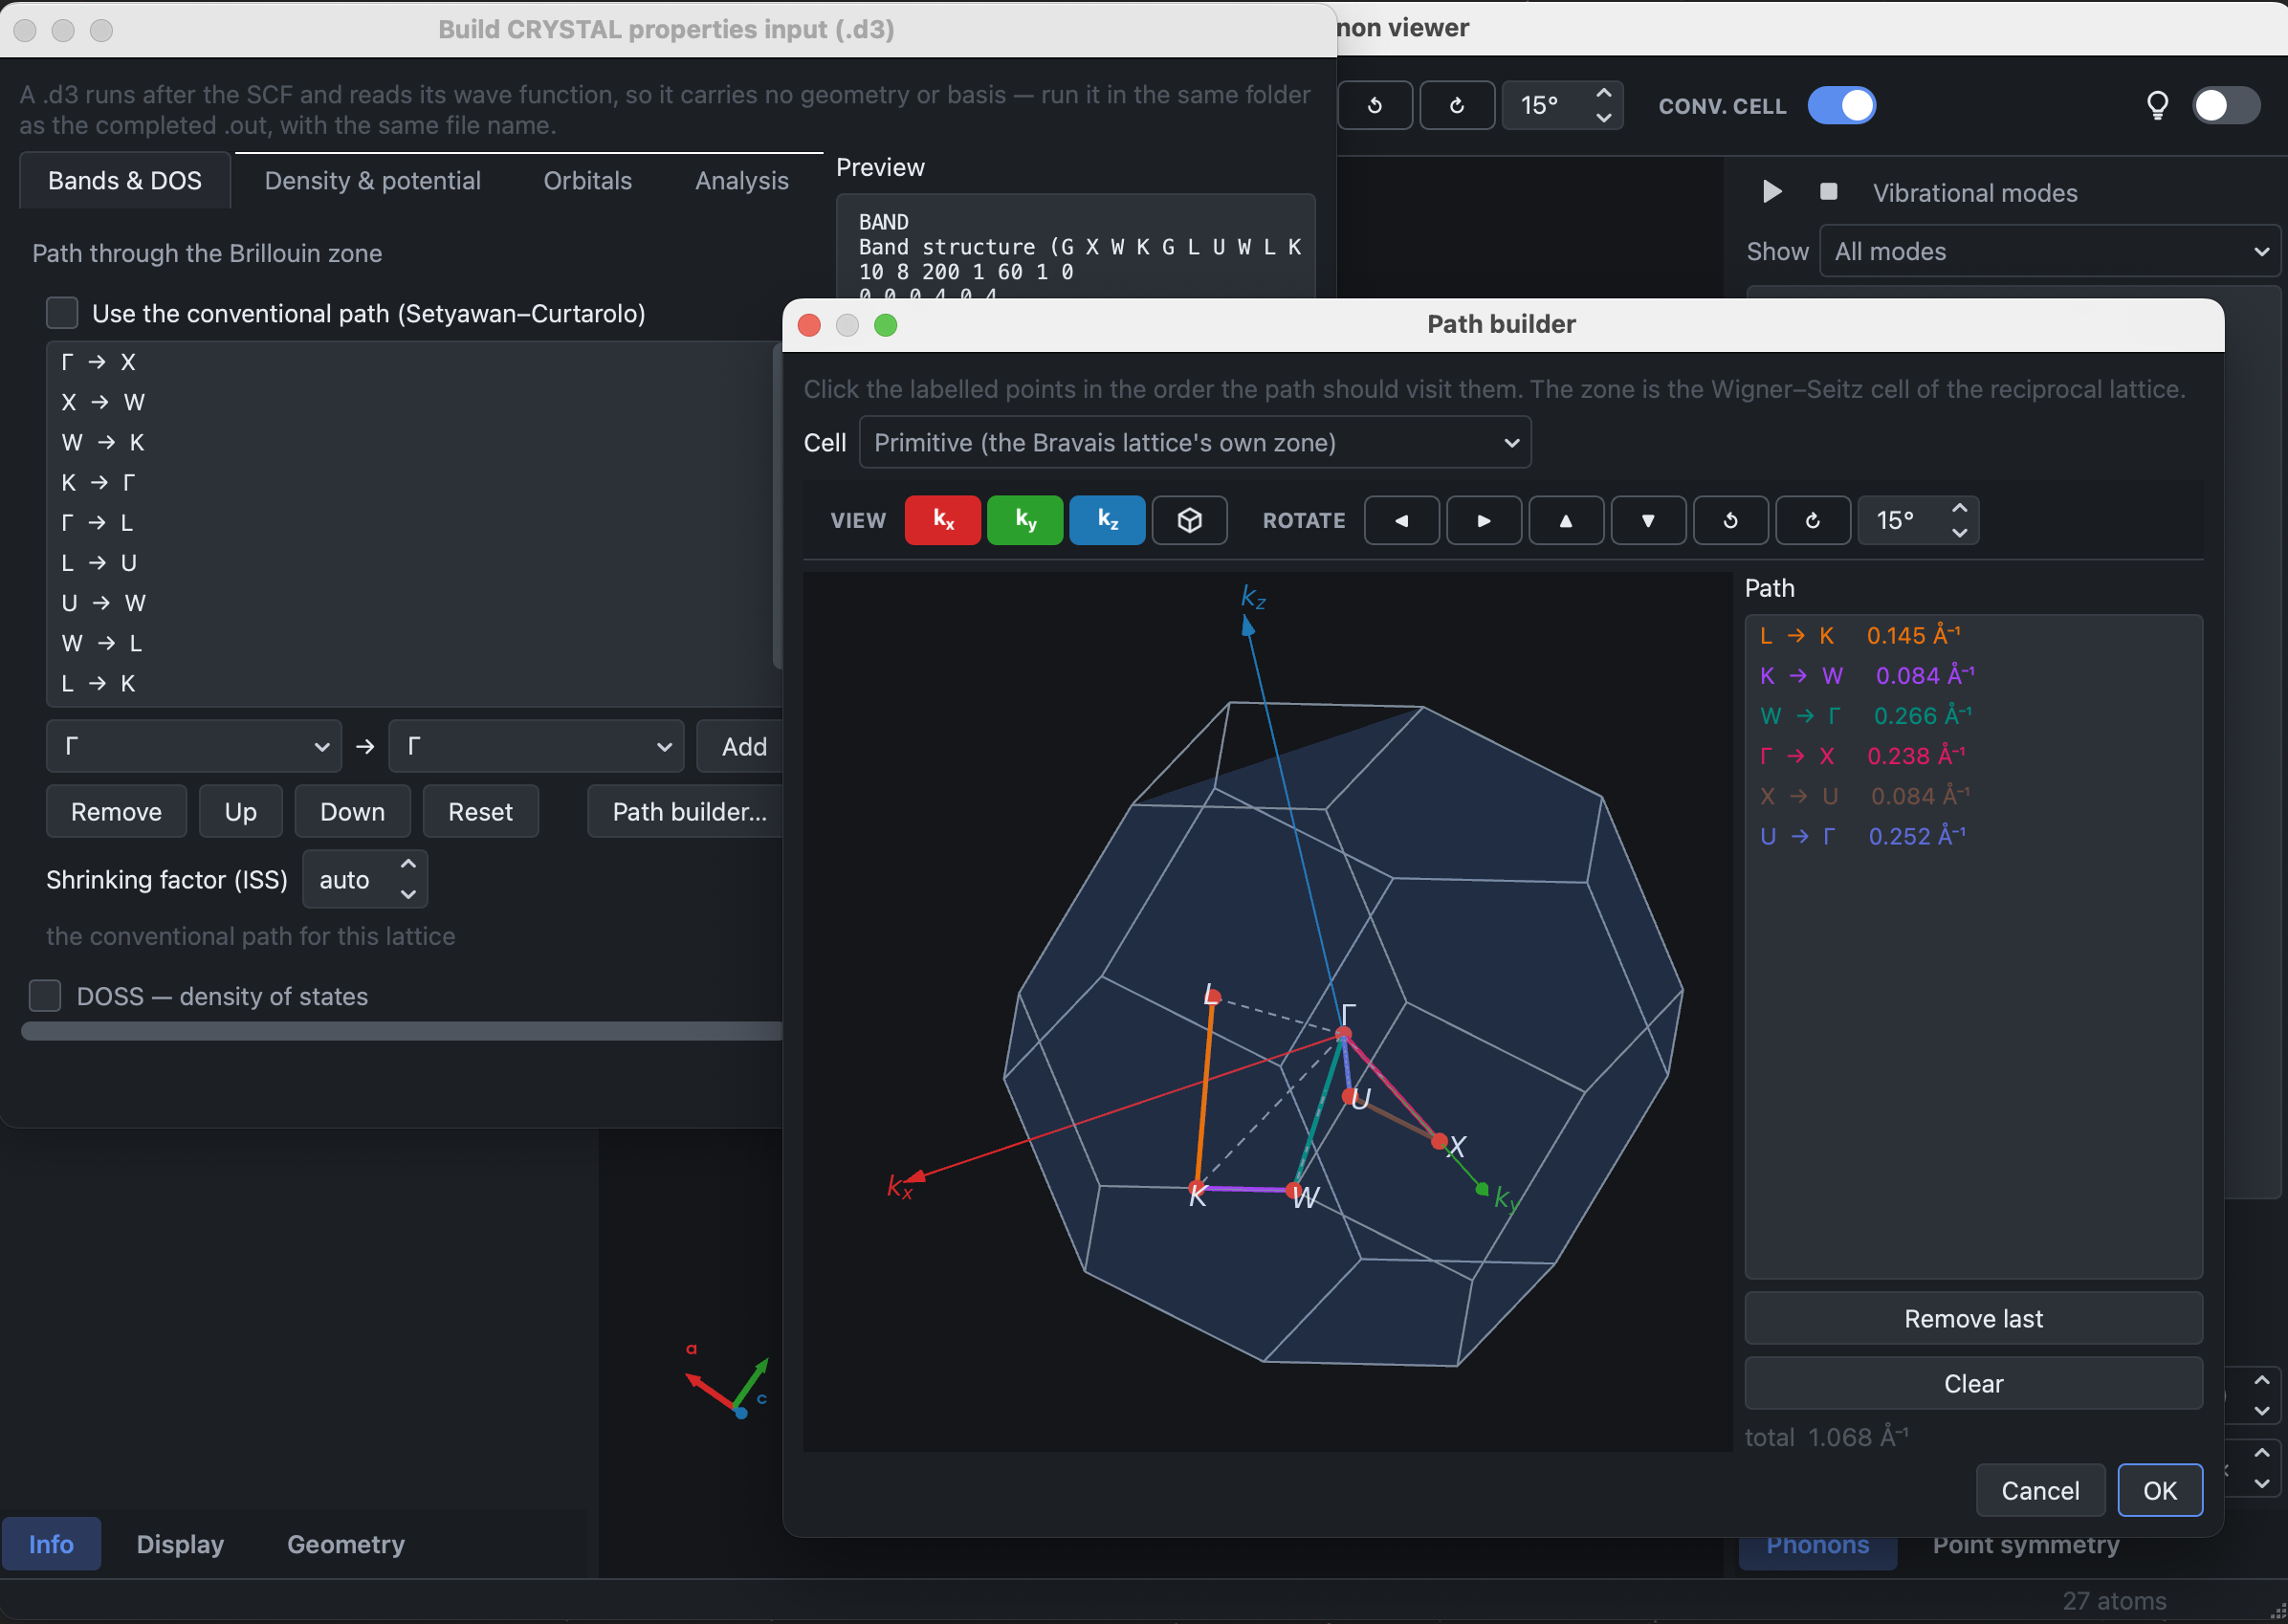Rotate Brillouin zone left in Path builder
Viewport: 2288px width, 1624px height.
[1402, 520]
